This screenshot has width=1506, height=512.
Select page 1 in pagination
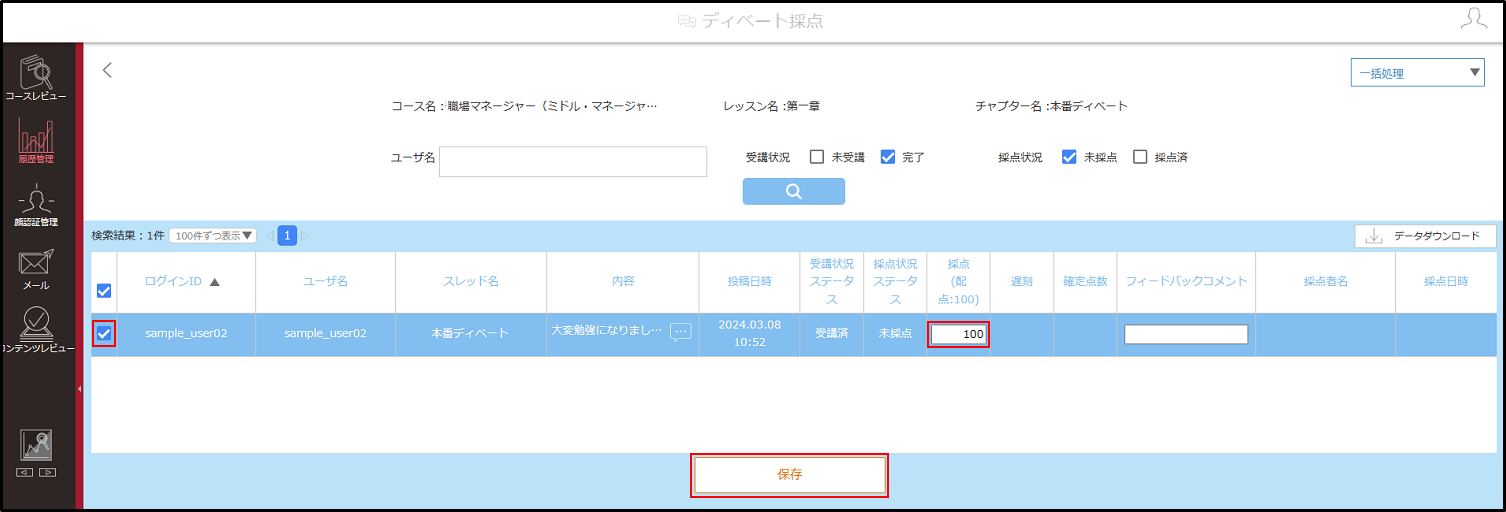pyautogui.click(x=288, y=236)
